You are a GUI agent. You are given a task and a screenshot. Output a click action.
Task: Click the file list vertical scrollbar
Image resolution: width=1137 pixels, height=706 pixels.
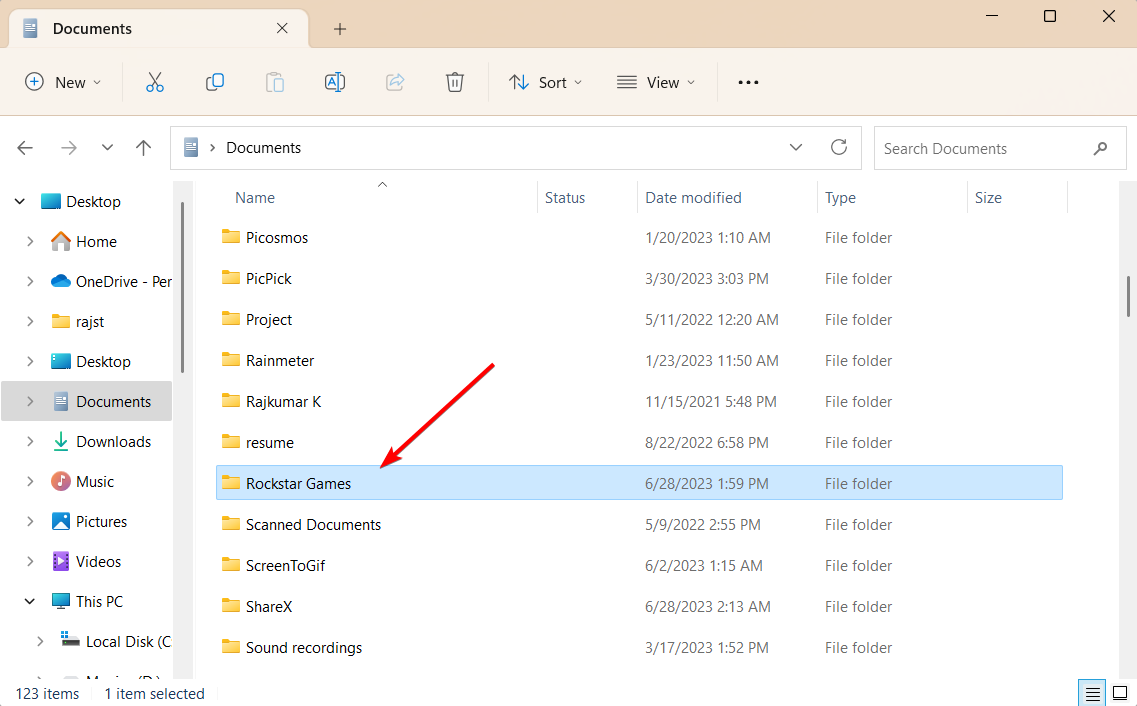1128,296
